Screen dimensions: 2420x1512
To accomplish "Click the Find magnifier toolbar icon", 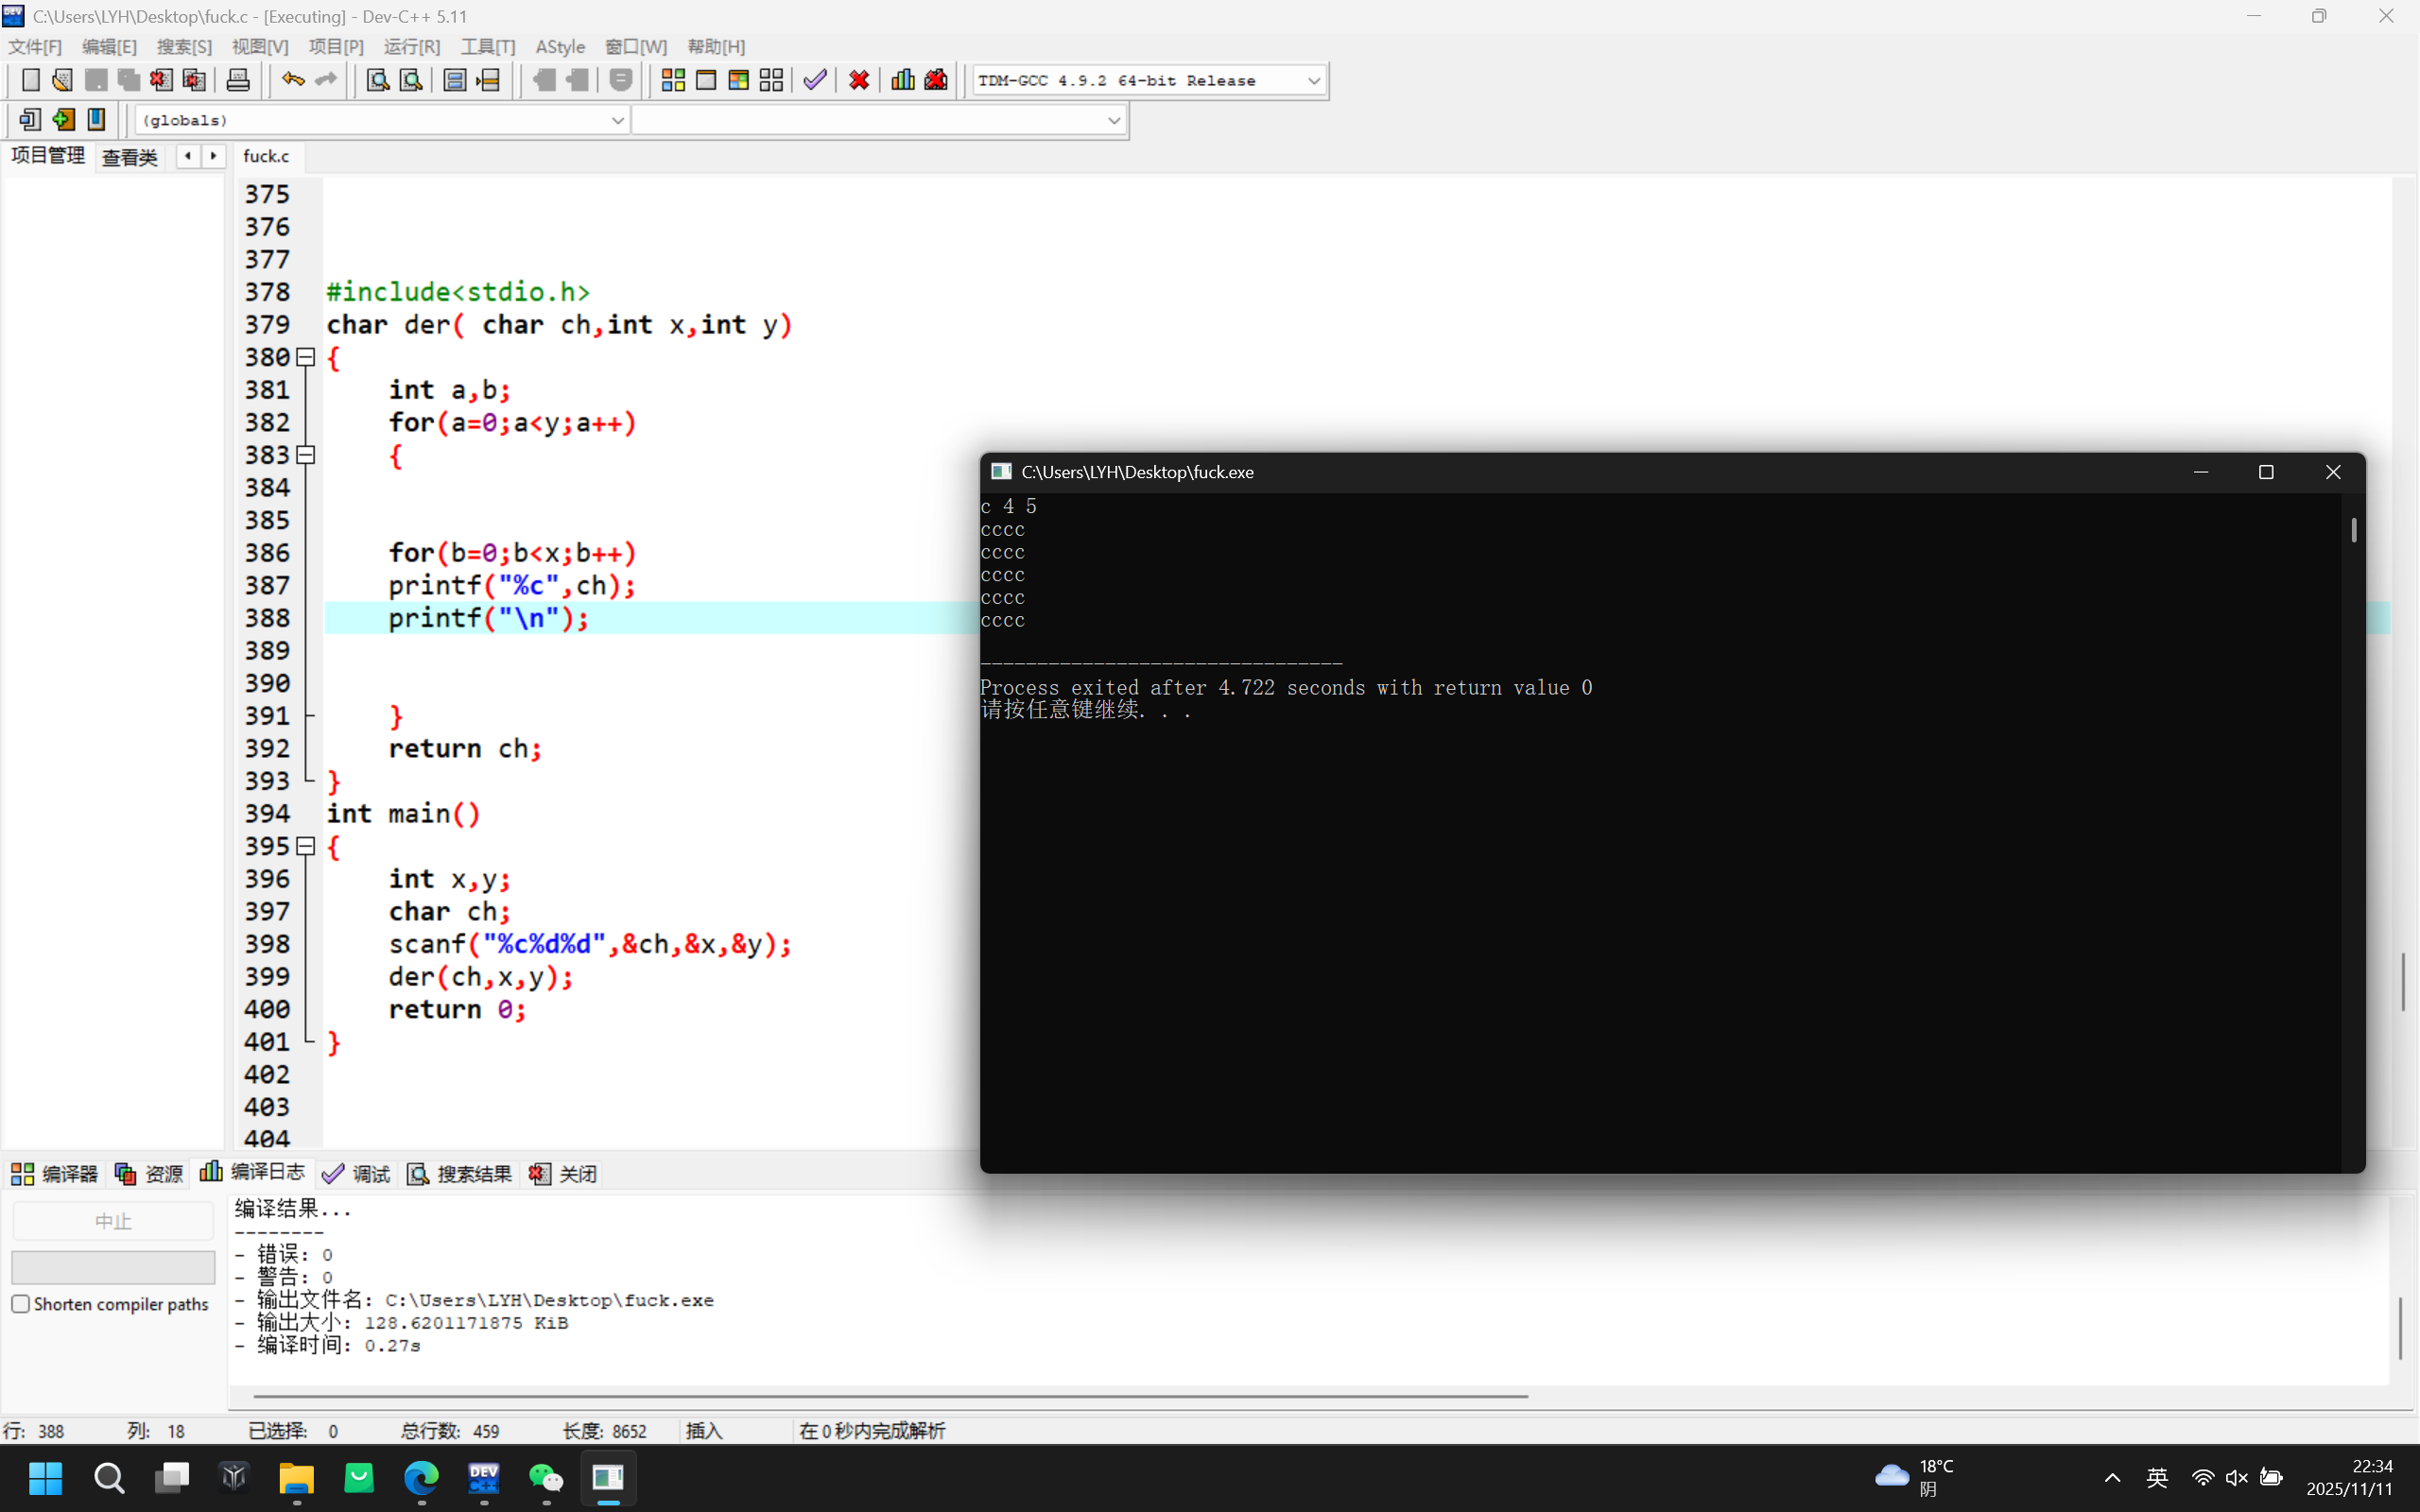I will click(x=377, y=80).
